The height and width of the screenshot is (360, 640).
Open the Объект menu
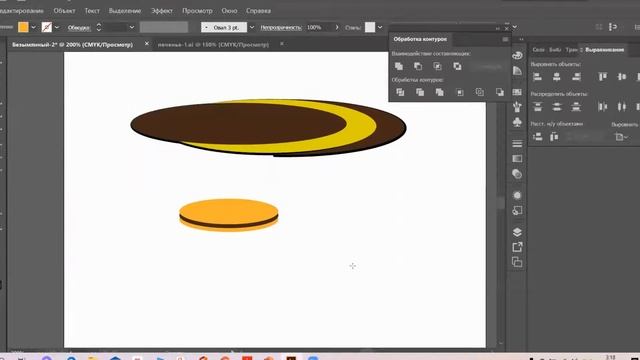tap(64, 11)
